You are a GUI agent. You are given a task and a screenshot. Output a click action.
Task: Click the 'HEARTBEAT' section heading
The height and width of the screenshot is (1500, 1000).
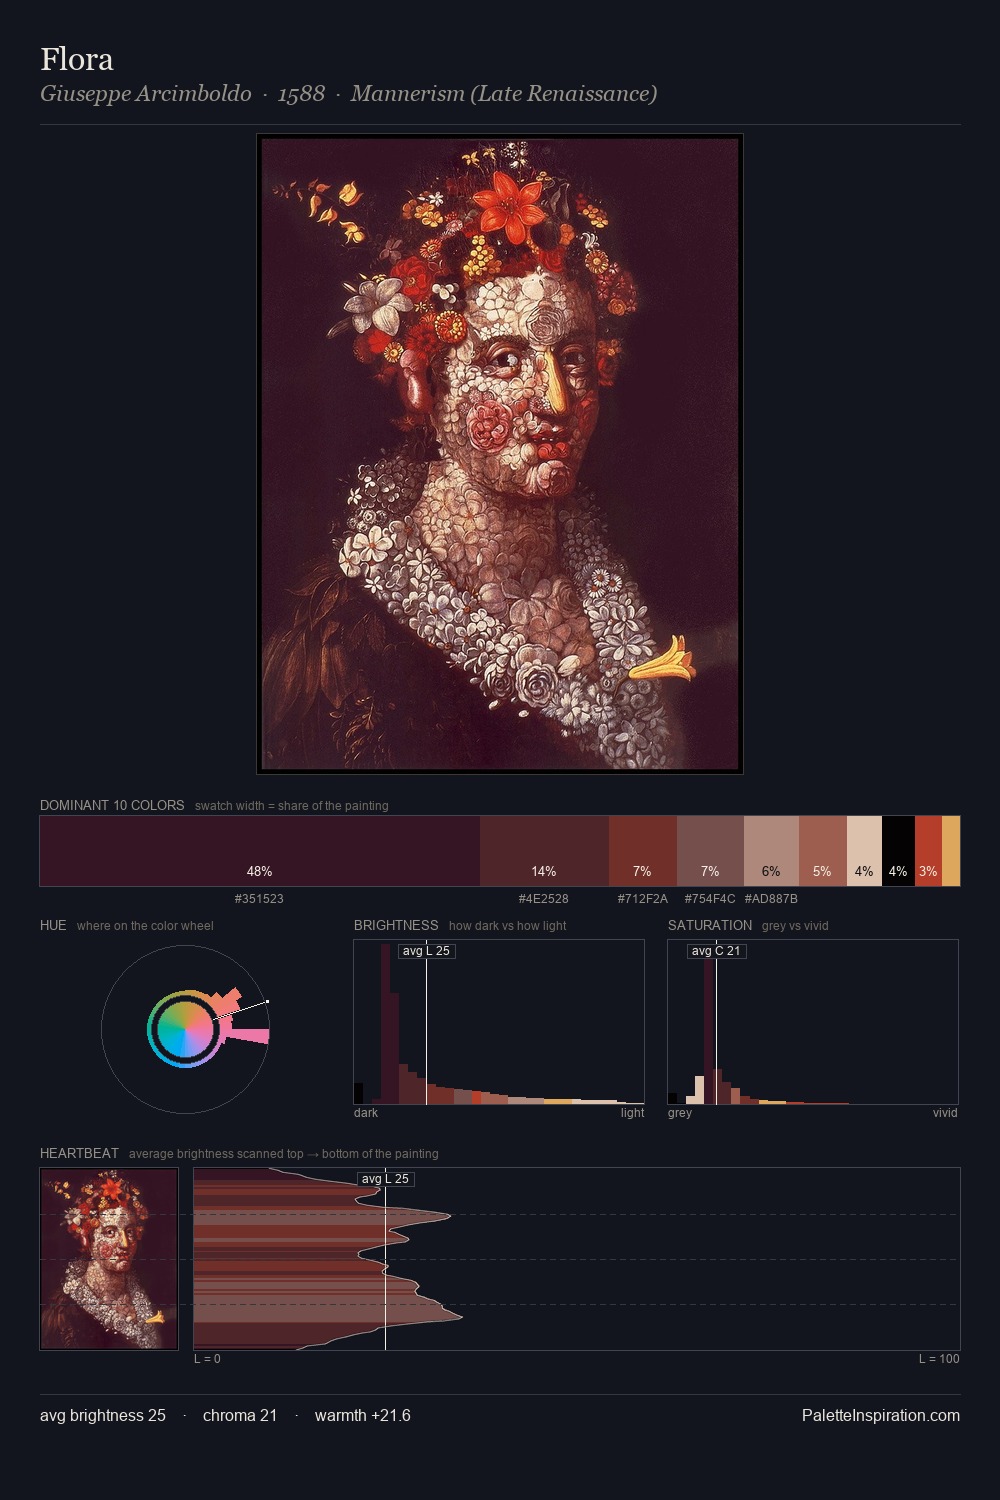[79, 1153]
